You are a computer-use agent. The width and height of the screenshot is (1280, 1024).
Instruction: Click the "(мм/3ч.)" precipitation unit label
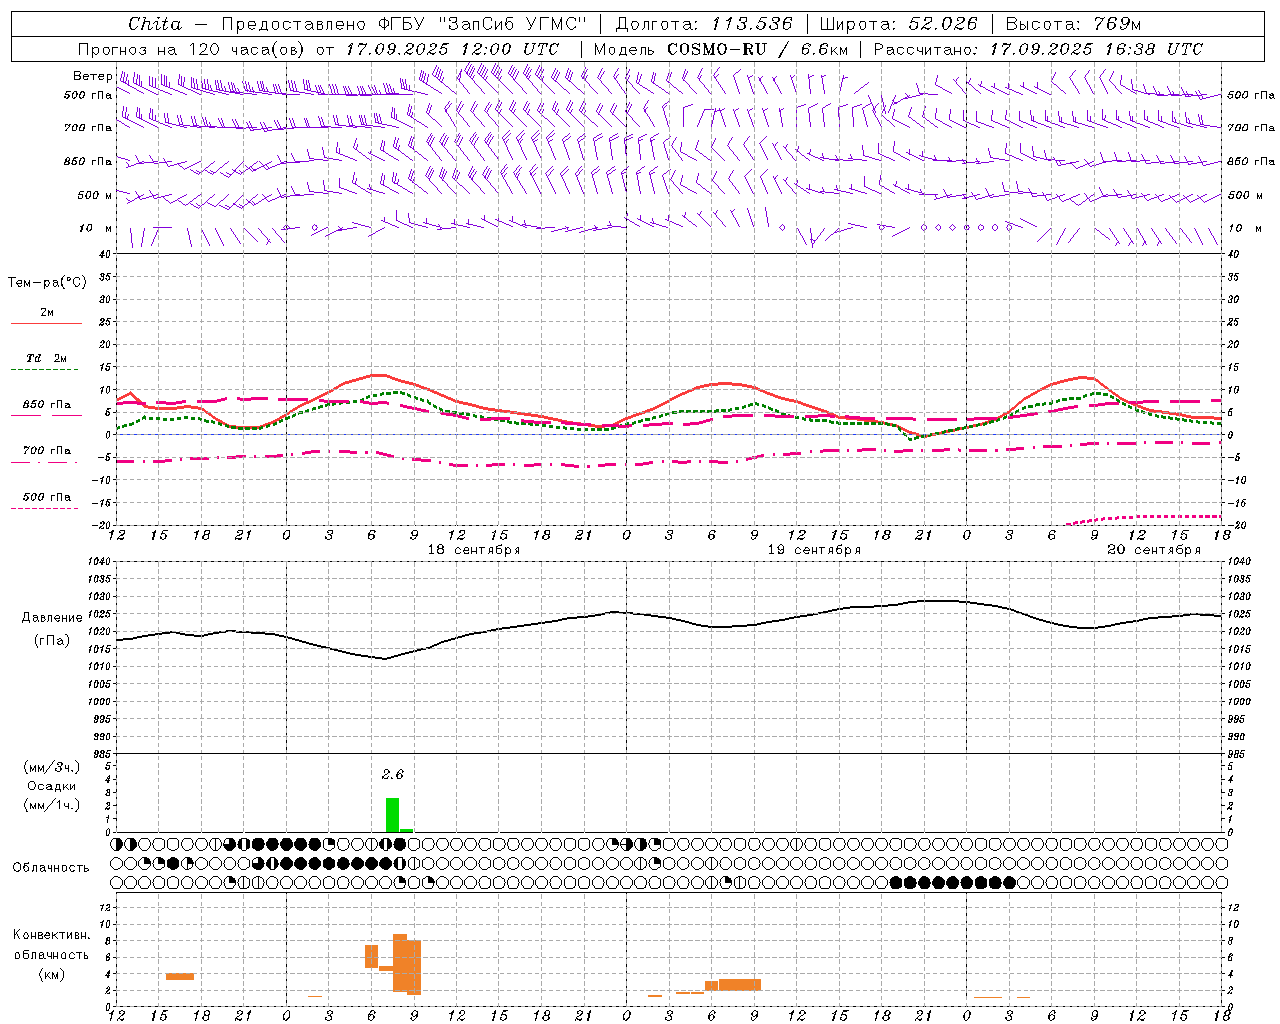[51, 767]
